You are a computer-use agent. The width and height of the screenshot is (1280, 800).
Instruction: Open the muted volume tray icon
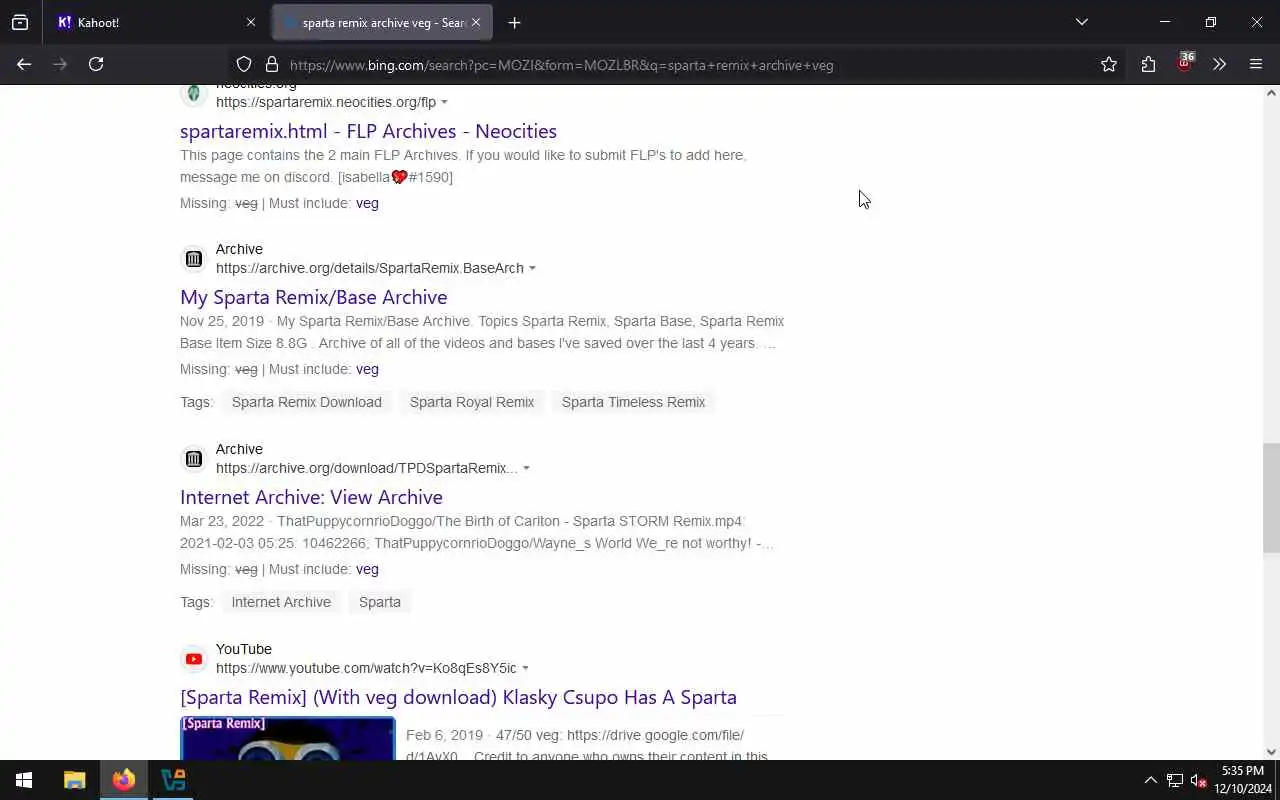pos(1199,780)
